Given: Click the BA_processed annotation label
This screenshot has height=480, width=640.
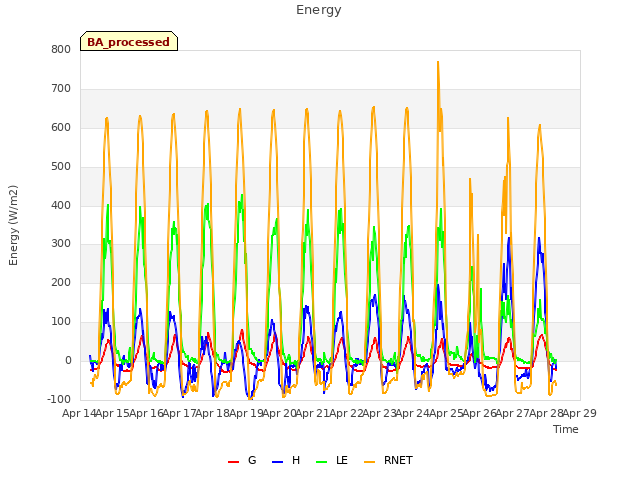Looking at the screenshot, I should pos(129,41).
